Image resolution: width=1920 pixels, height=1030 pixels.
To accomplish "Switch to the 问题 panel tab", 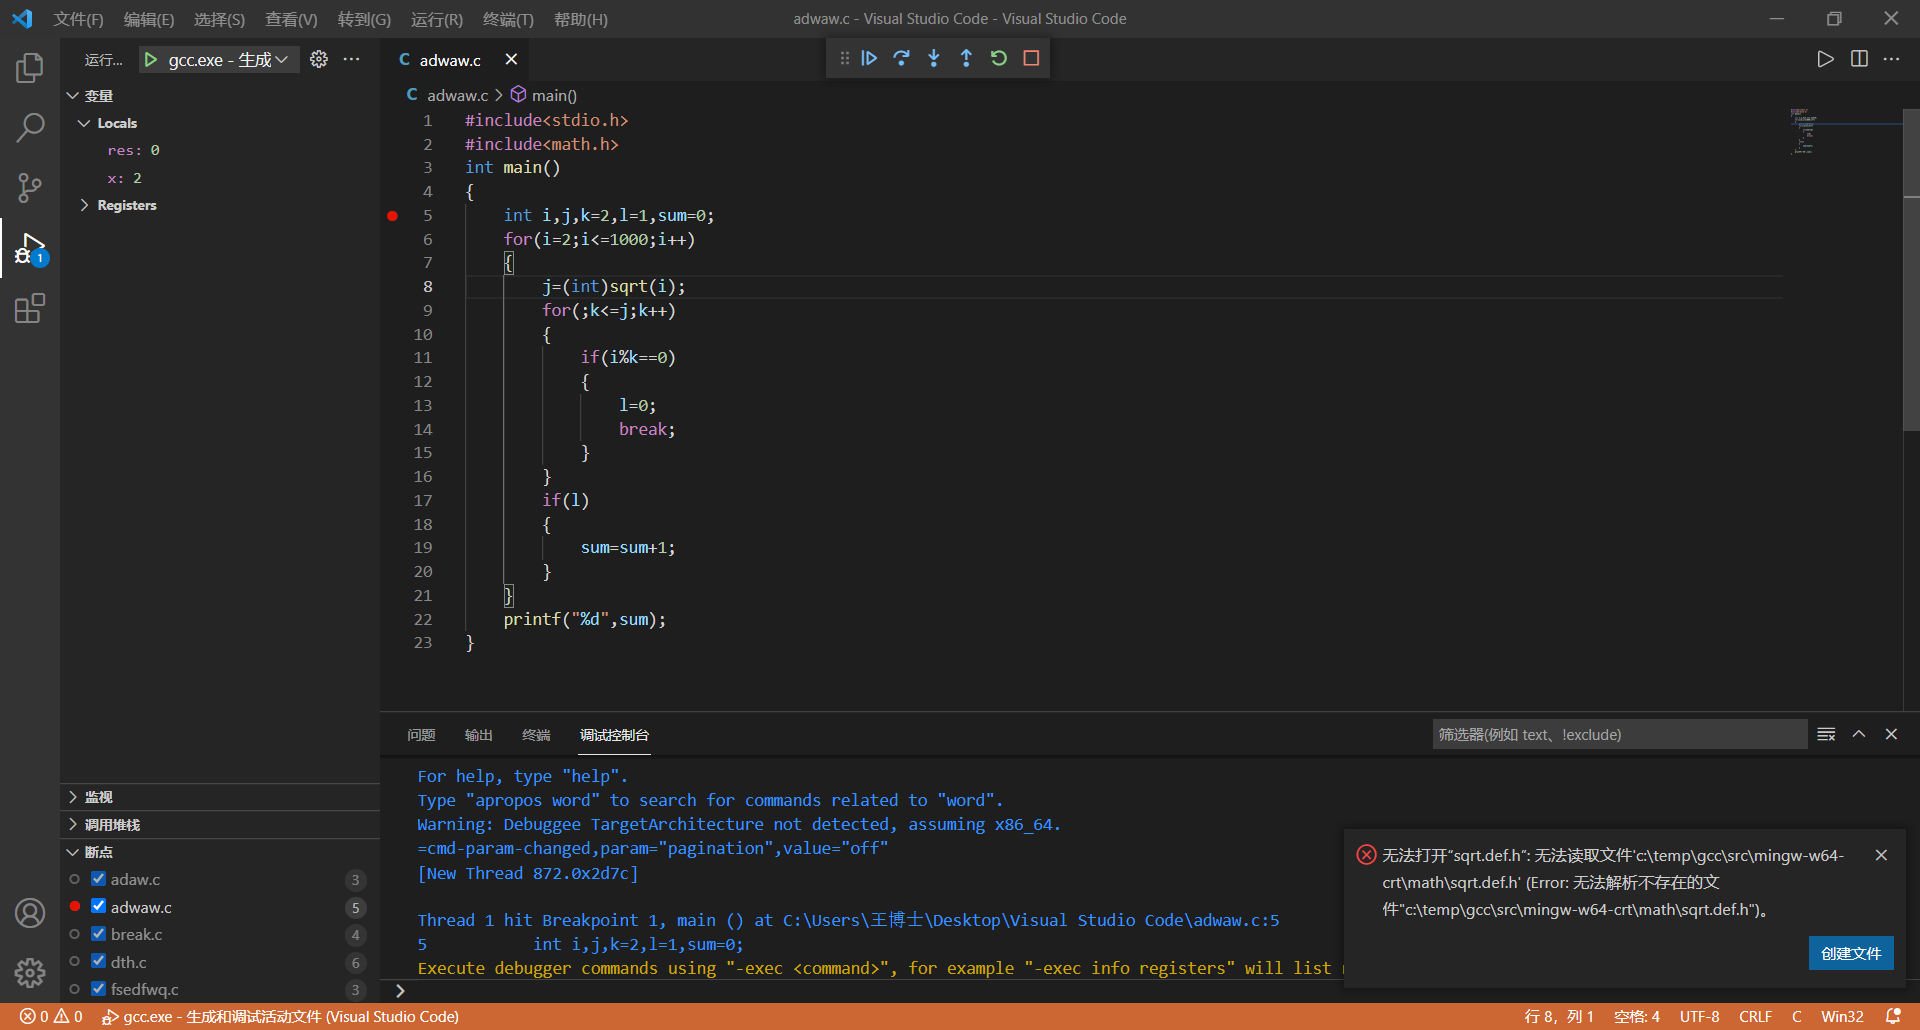I will point(421,735).
